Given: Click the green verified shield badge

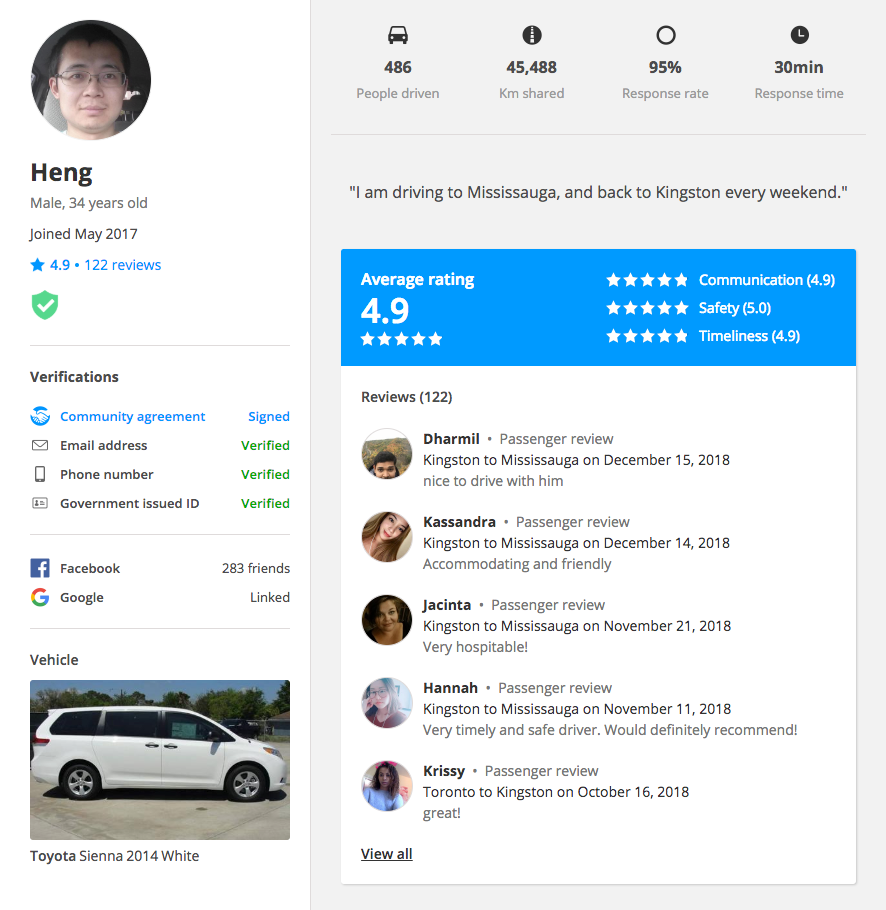Looking at the screenshot, I should pyautogui.click(x=44, y=305).
